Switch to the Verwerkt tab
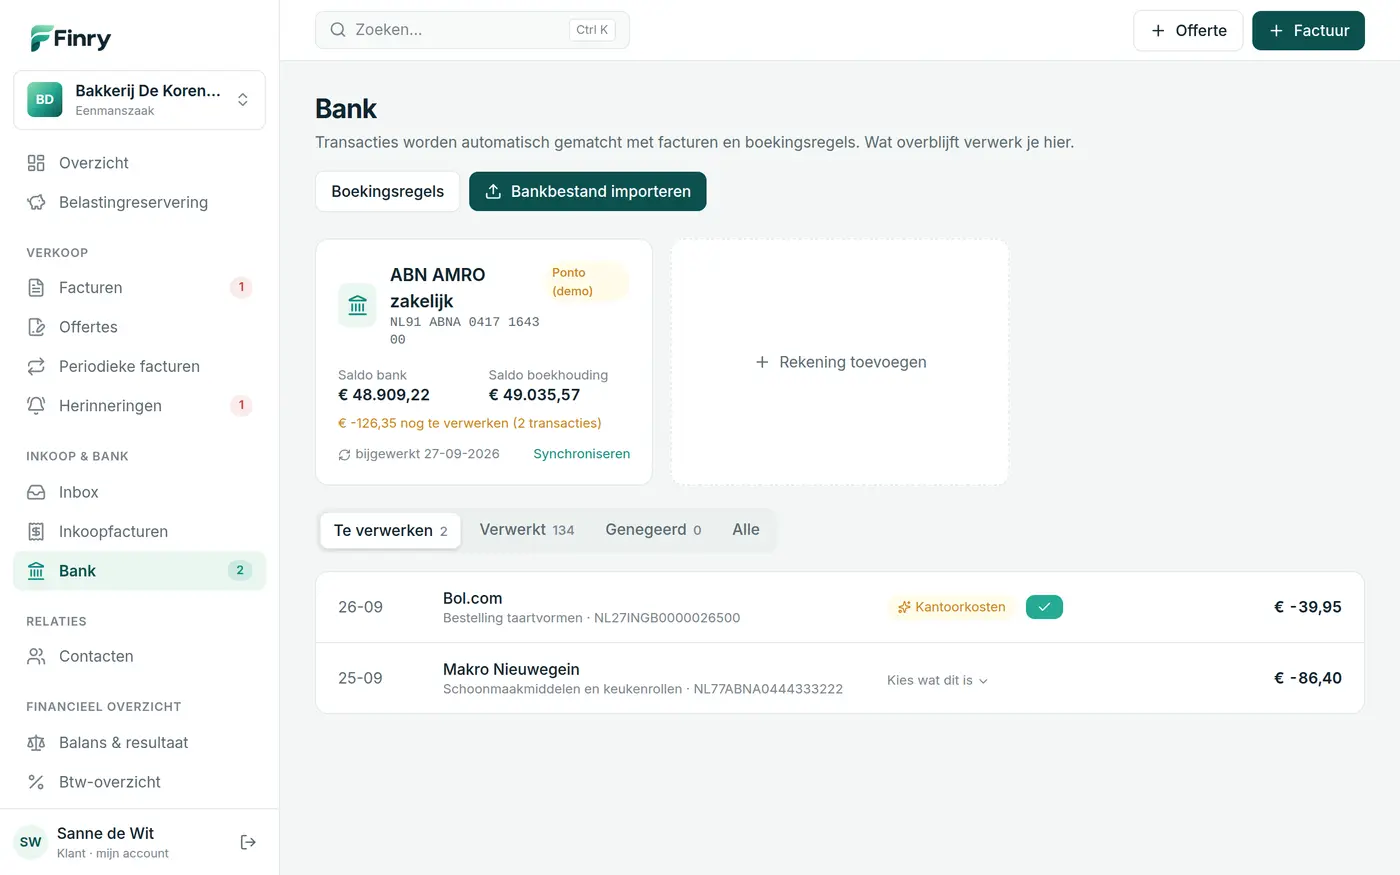Image resolution: width=1400 pixels, height=875 pixels. click(527, 530)
